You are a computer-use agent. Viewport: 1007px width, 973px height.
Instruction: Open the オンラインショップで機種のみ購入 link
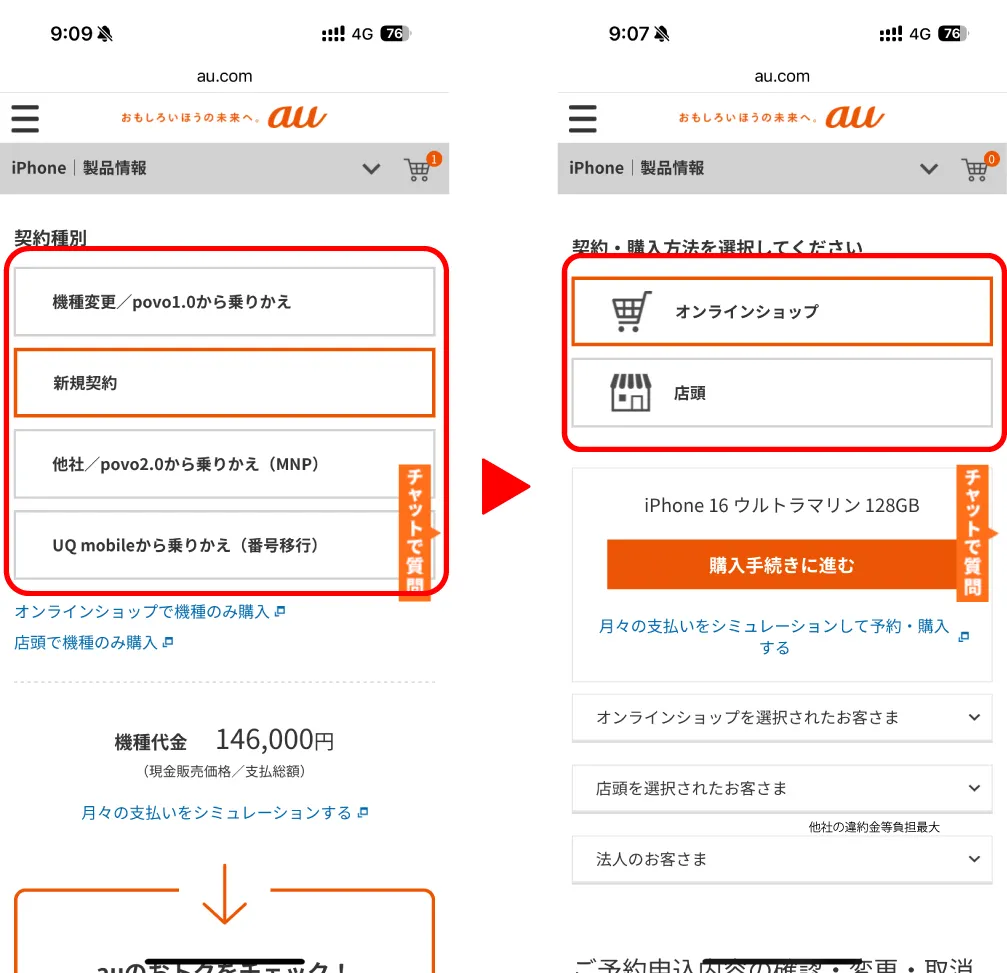tap(142, 611)
